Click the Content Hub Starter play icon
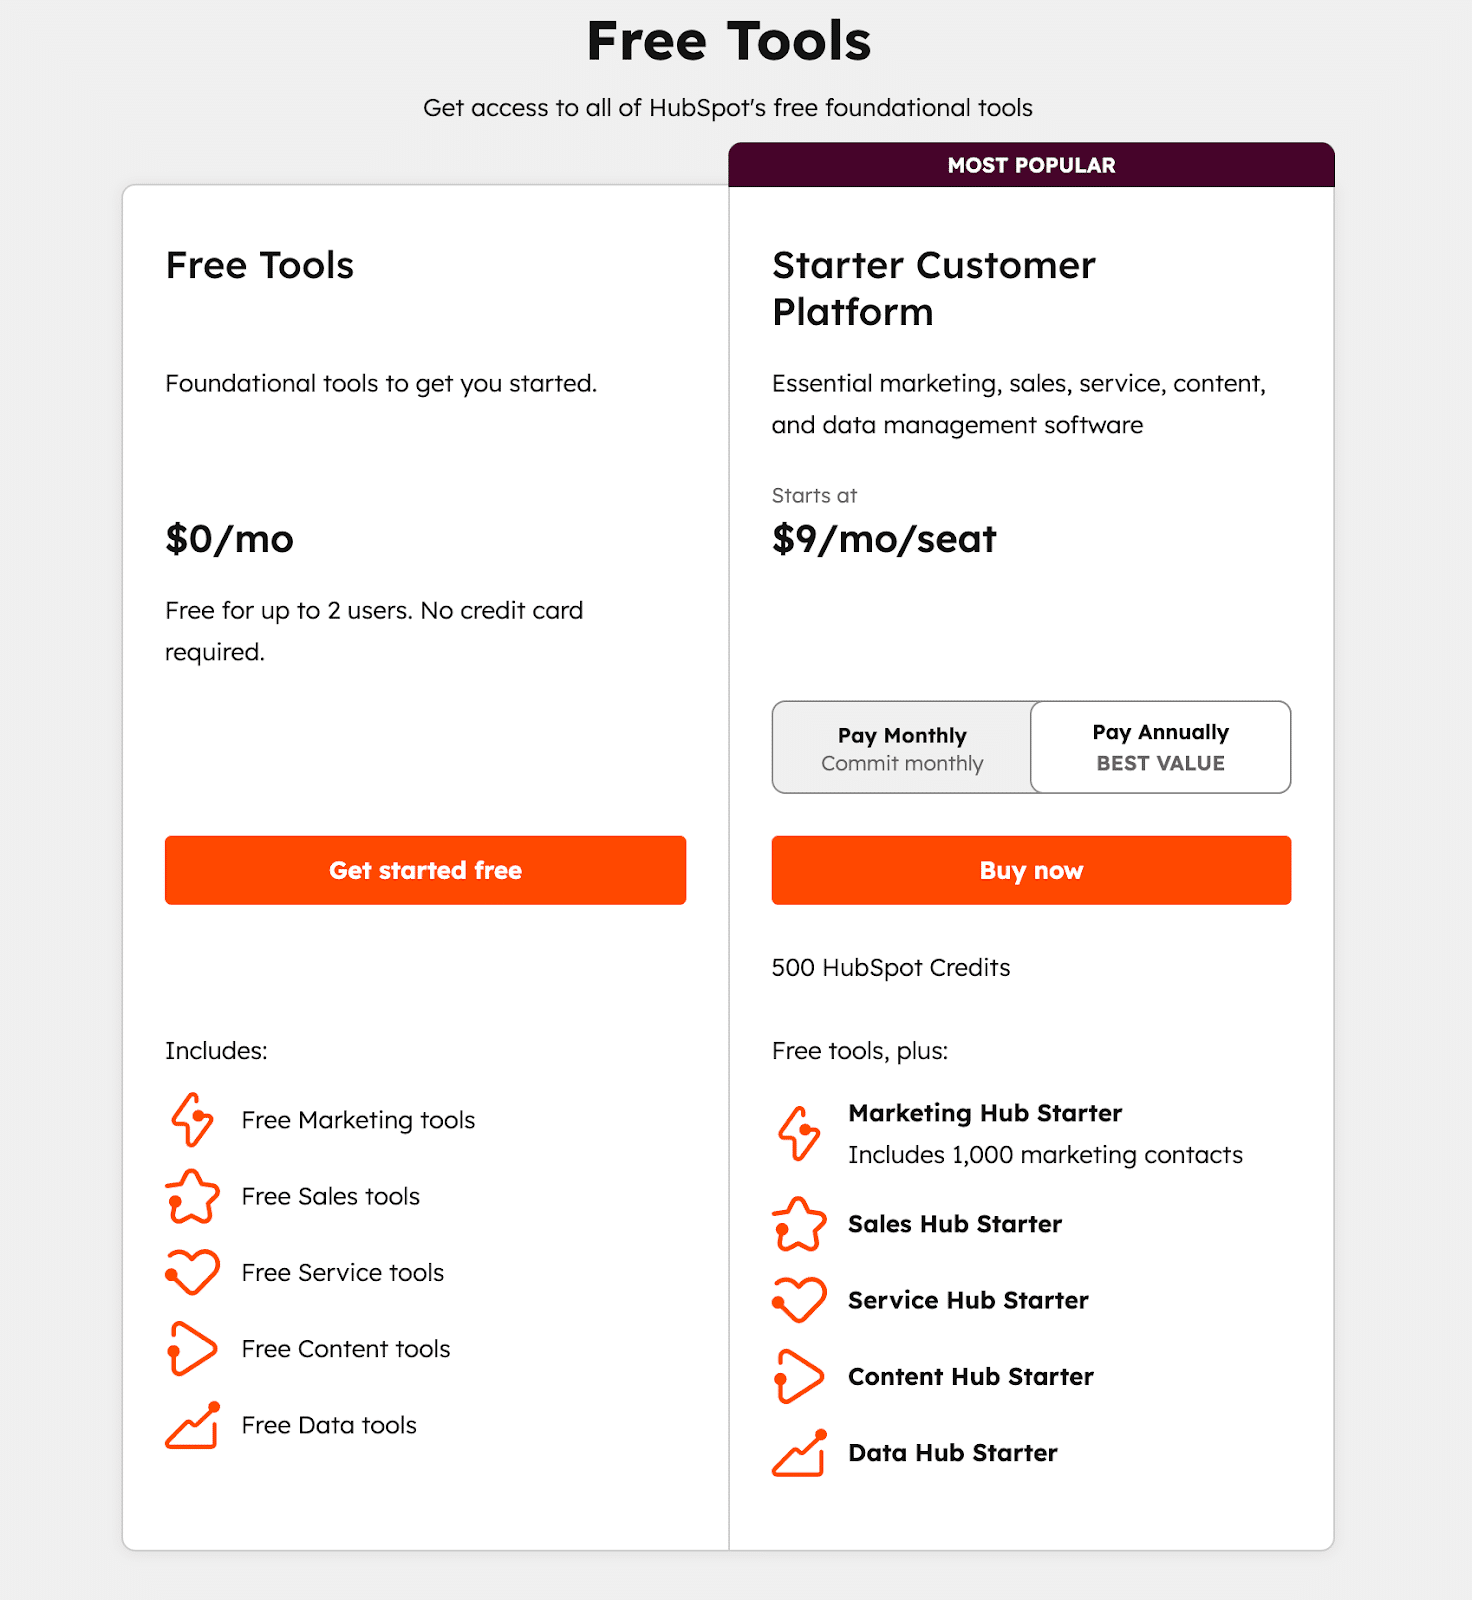This screenshot has height=1600, width=1472. [797, 1377]
